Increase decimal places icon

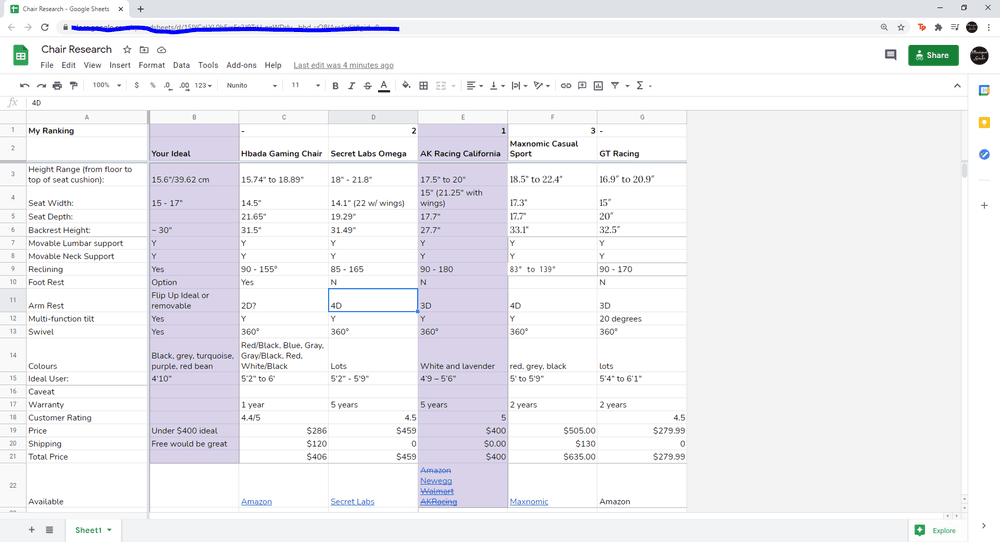[x=184, y=85]
